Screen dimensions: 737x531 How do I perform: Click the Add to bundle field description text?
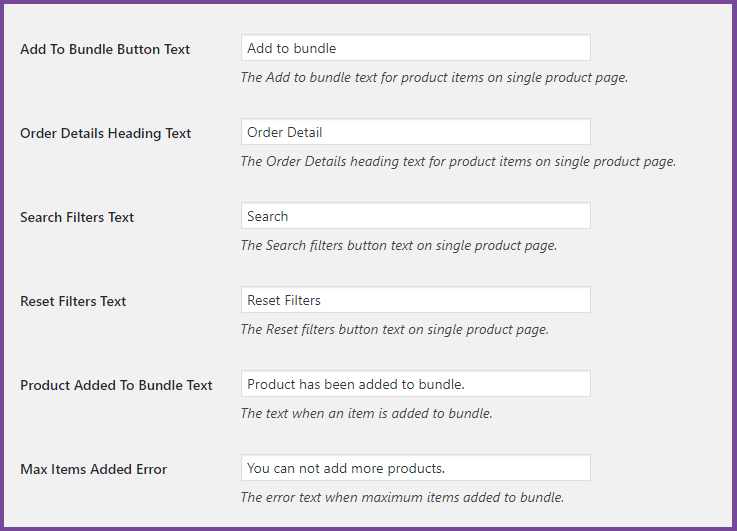434,77
